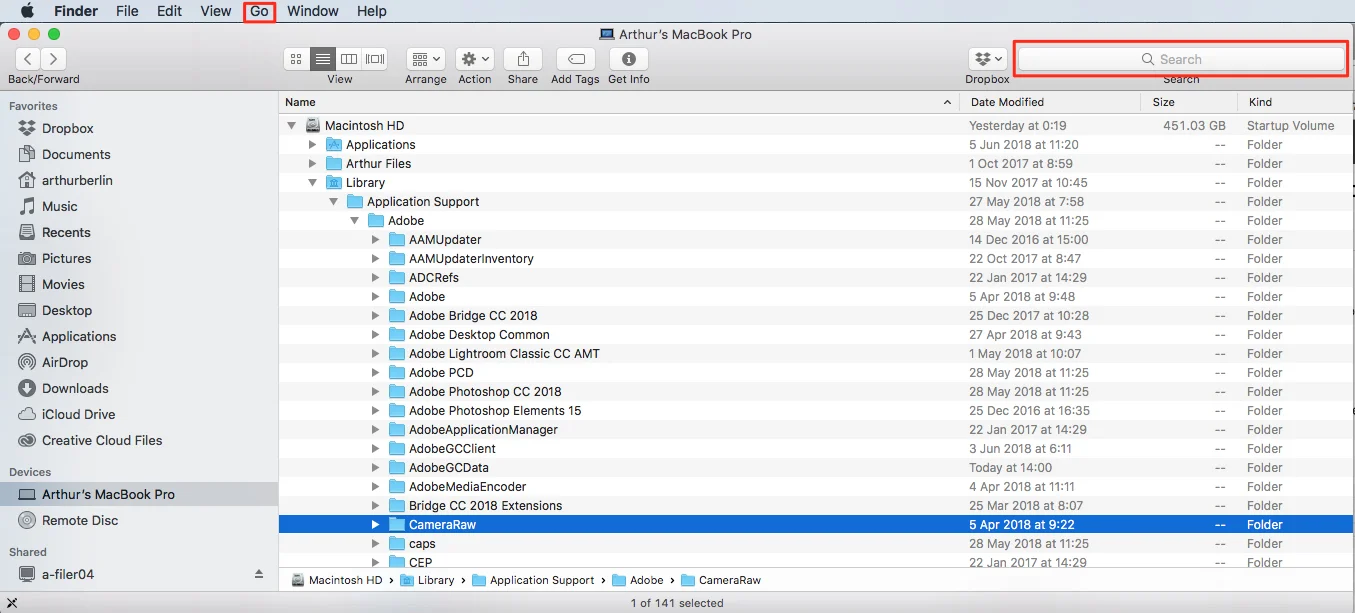Switch to list view in toolbar

[322, 59]
